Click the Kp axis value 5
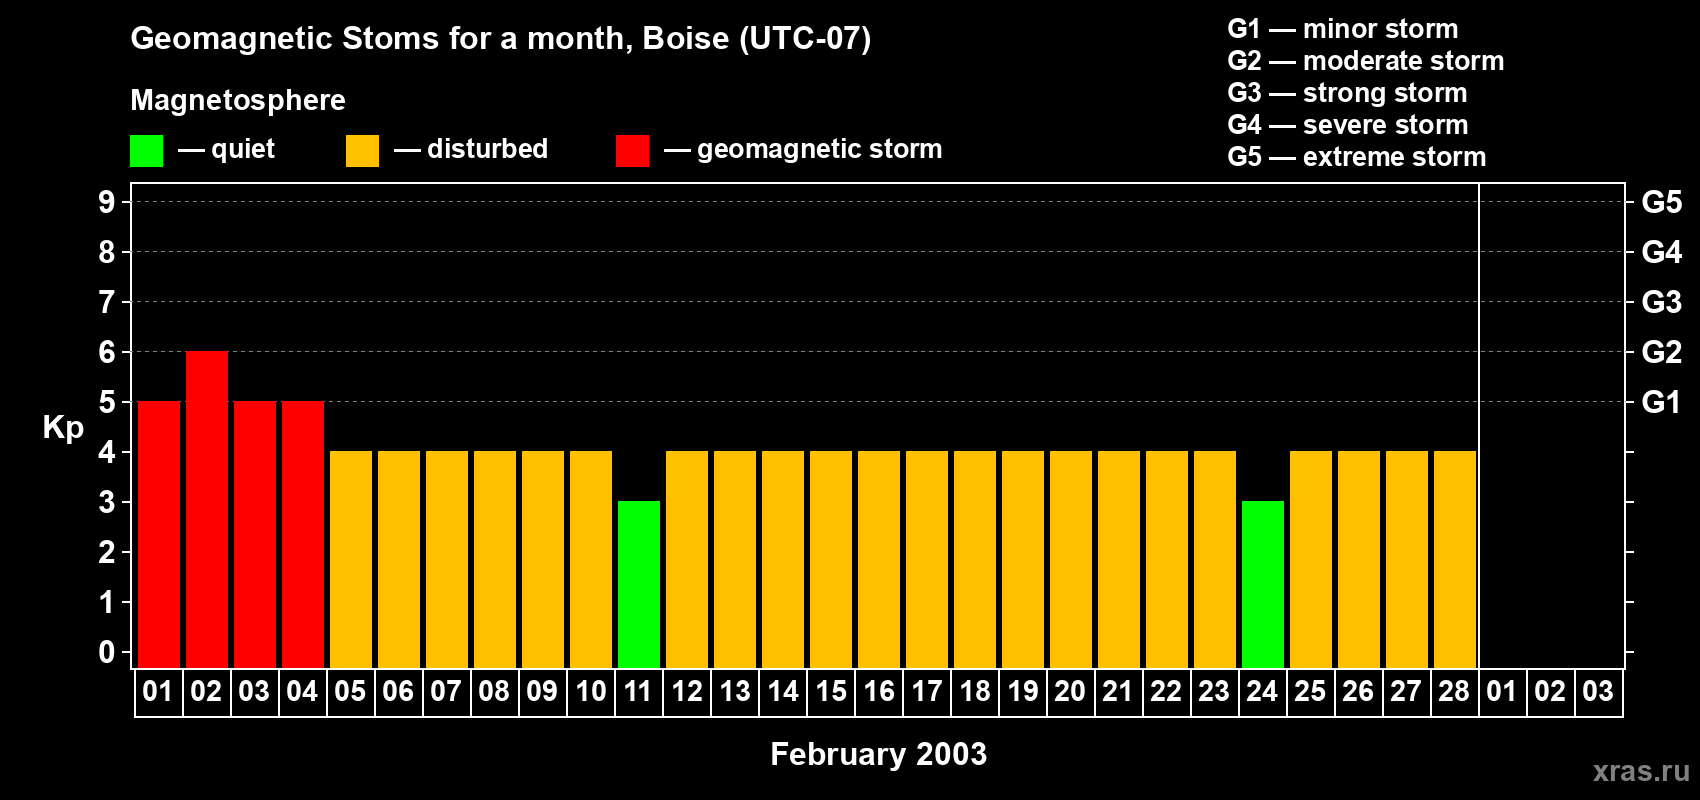The image size is (1700, 800). pyautogui.click(x=107, y=402)
